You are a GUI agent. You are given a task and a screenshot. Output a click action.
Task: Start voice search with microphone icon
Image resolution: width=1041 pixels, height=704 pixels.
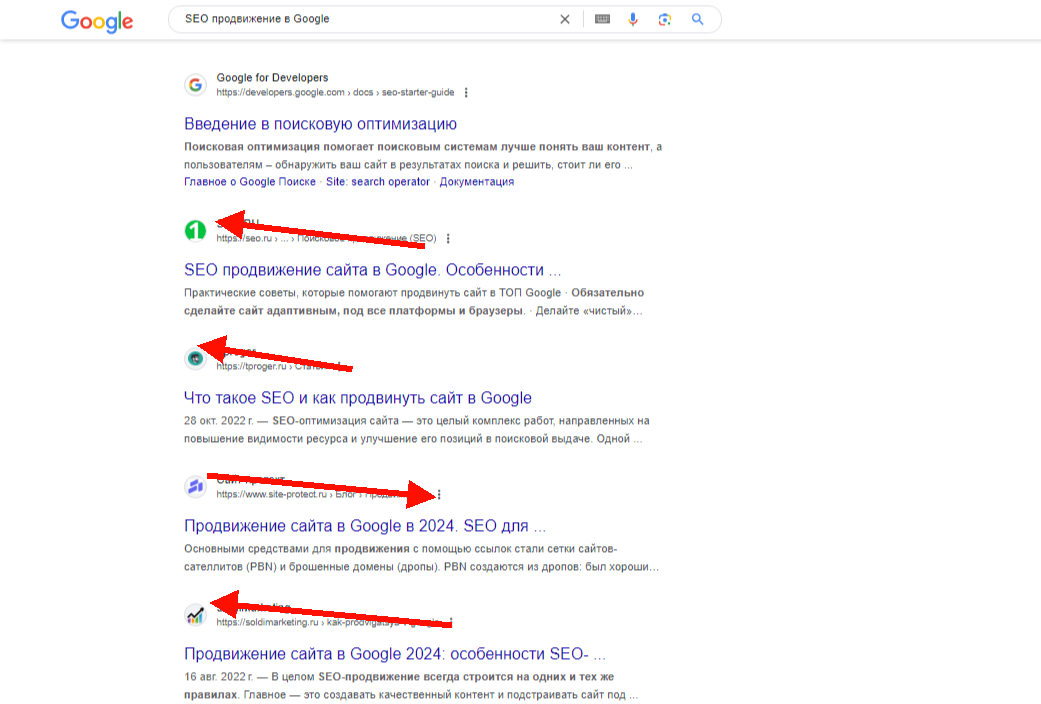(x=633, y=19)
